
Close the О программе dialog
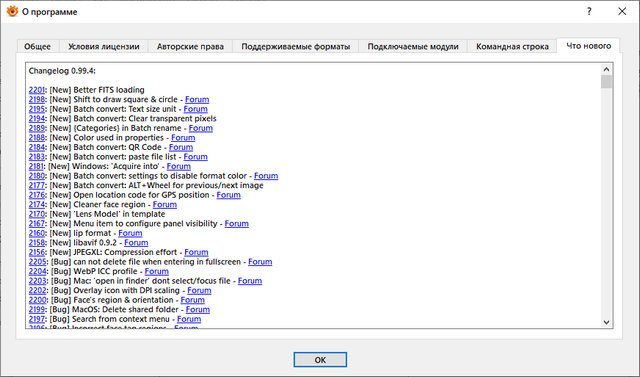click(x=622, y=11)
